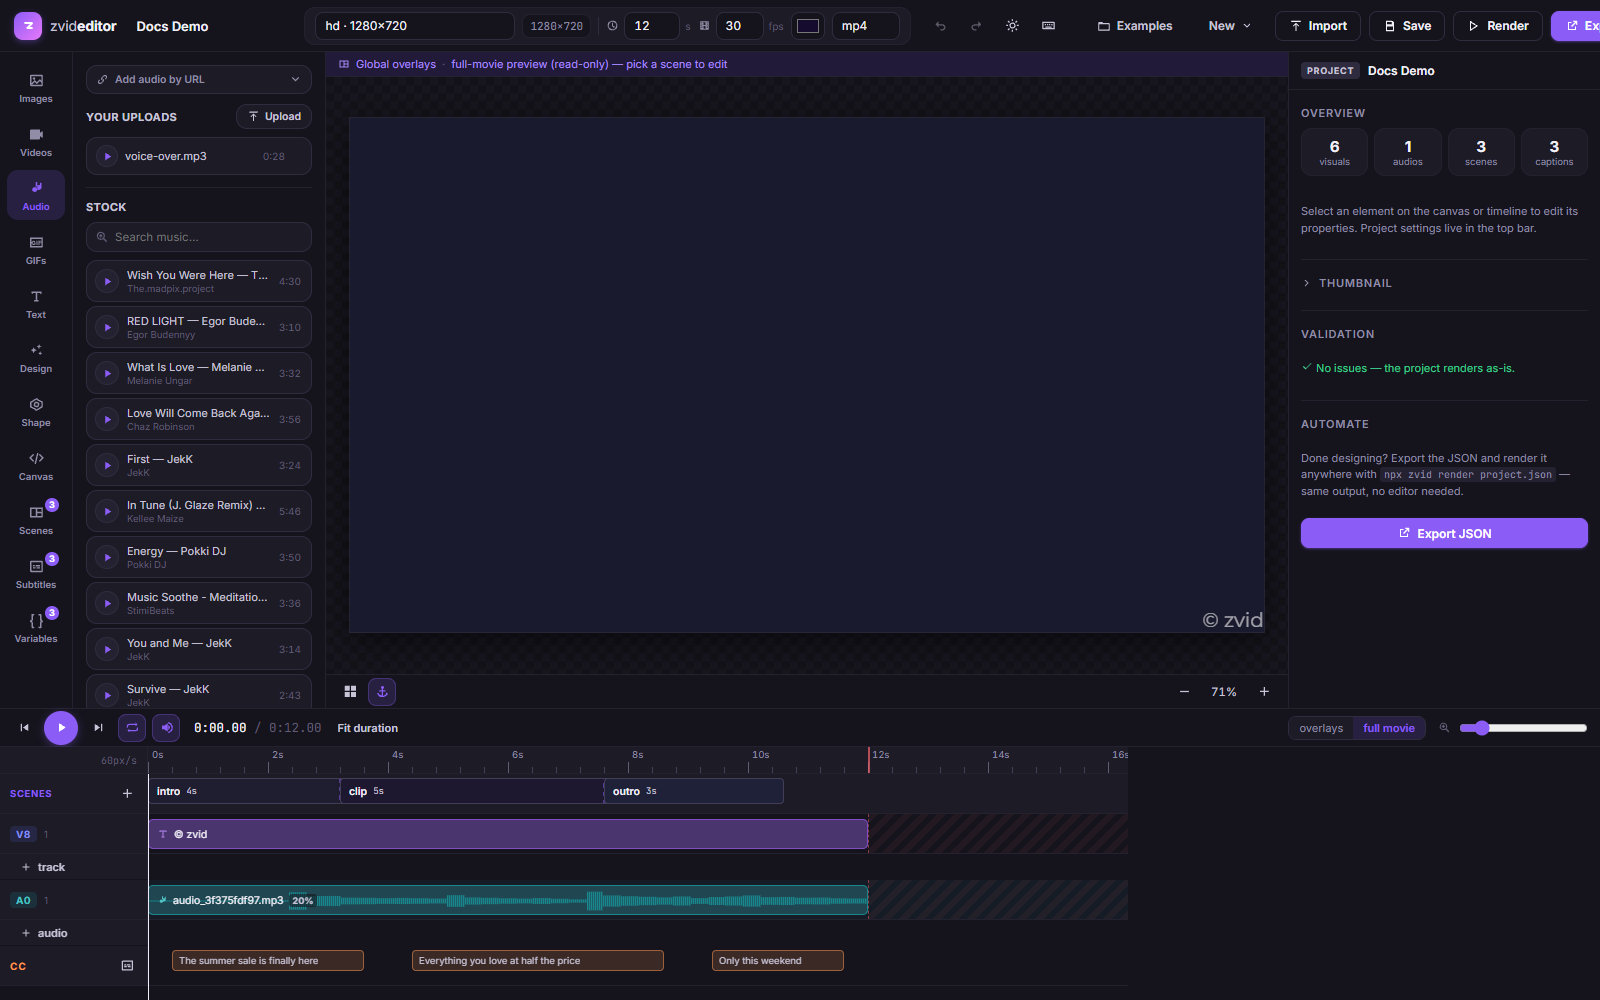Toggle audio mute in playback bar

pyautogui.click(x=166, y=728)
